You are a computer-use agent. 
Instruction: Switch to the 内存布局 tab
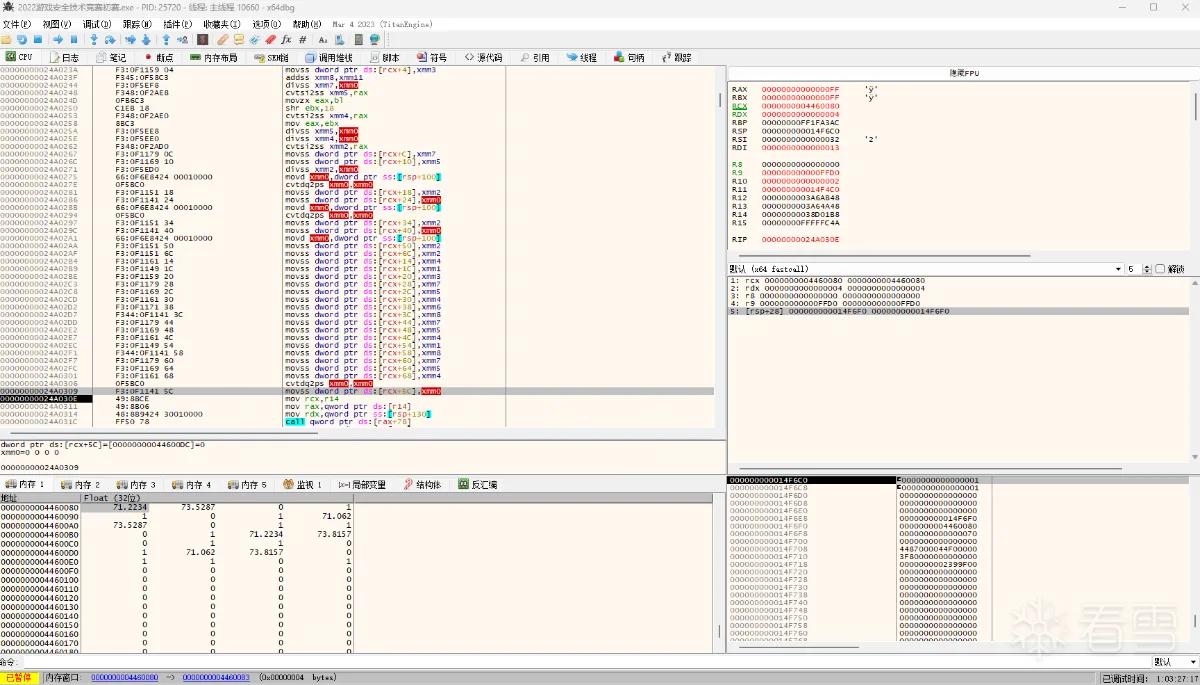pyautogui.click(x=214, y=58)
